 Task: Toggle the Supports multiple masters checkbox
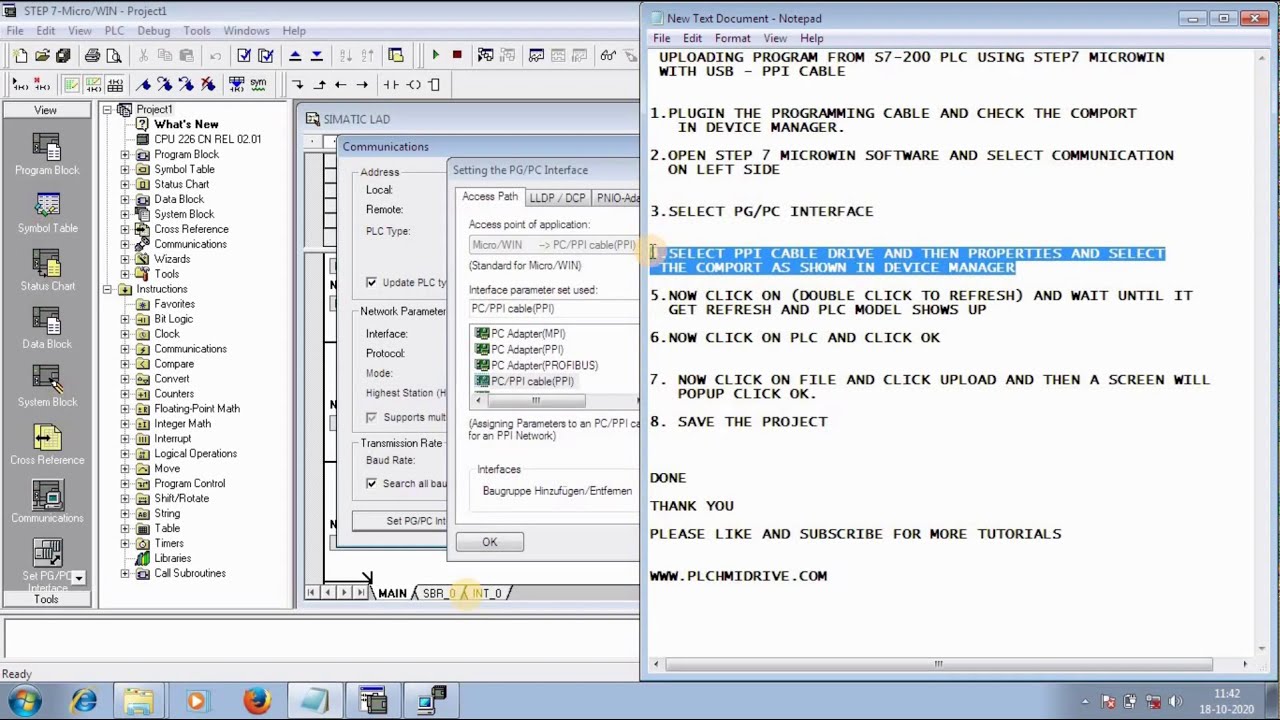pos(372,418)
